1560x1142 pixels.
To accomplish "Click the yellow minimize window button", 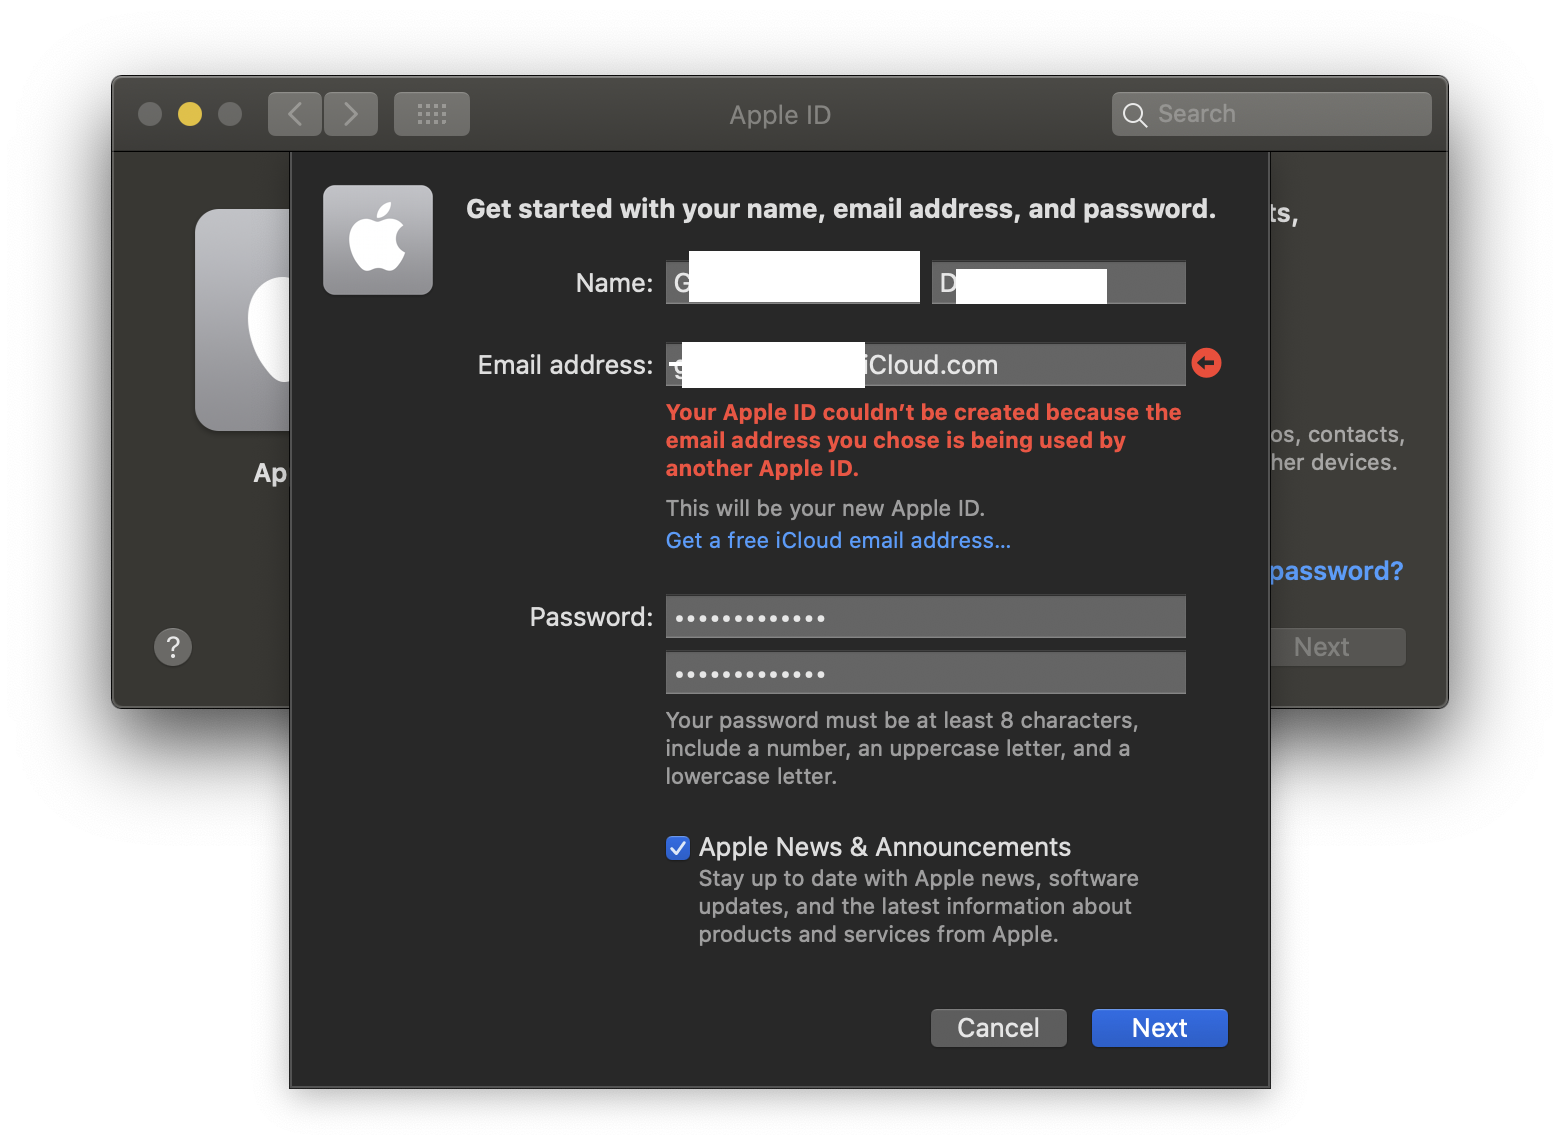I will 190,114.
